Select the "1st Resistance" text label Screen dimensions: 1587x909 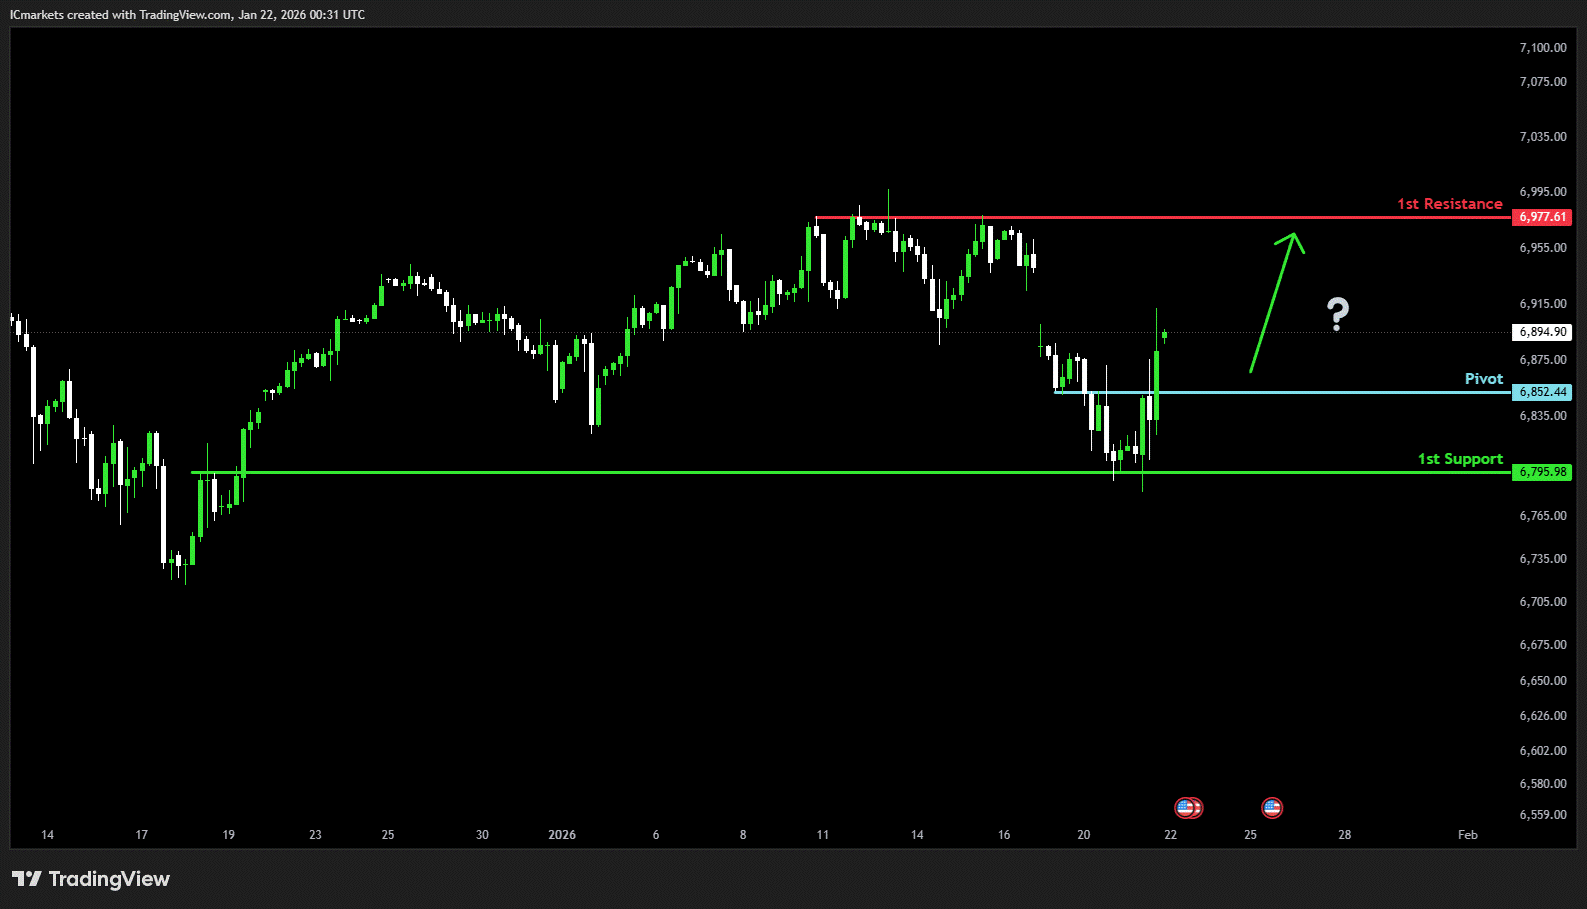[1449, 204]
